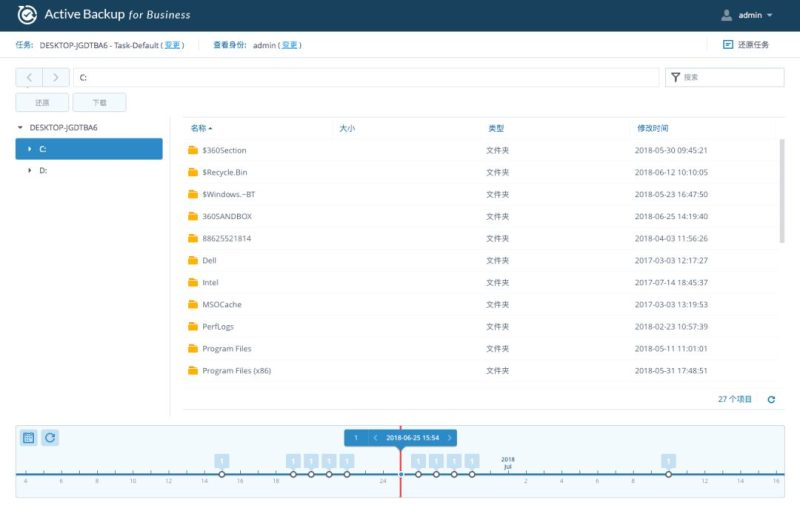Select the June 20 backup point on timeline
The image size is (800, 508).
click(311, 474)
